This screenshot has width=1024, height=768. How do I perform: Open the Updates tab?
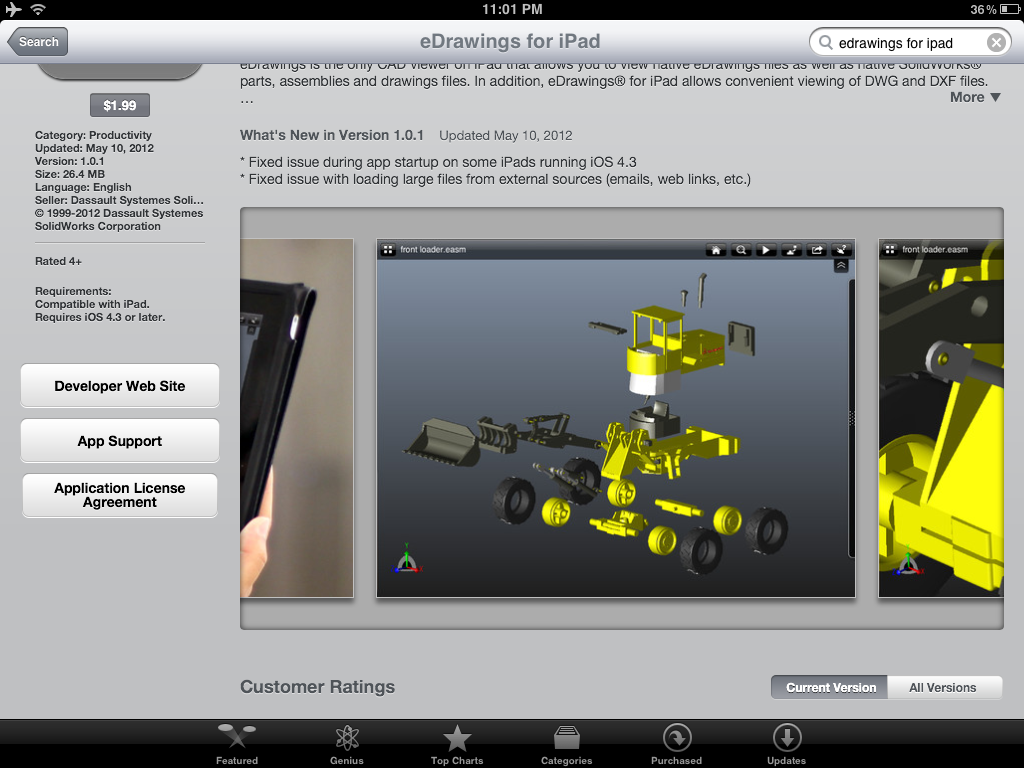point(786,744)
